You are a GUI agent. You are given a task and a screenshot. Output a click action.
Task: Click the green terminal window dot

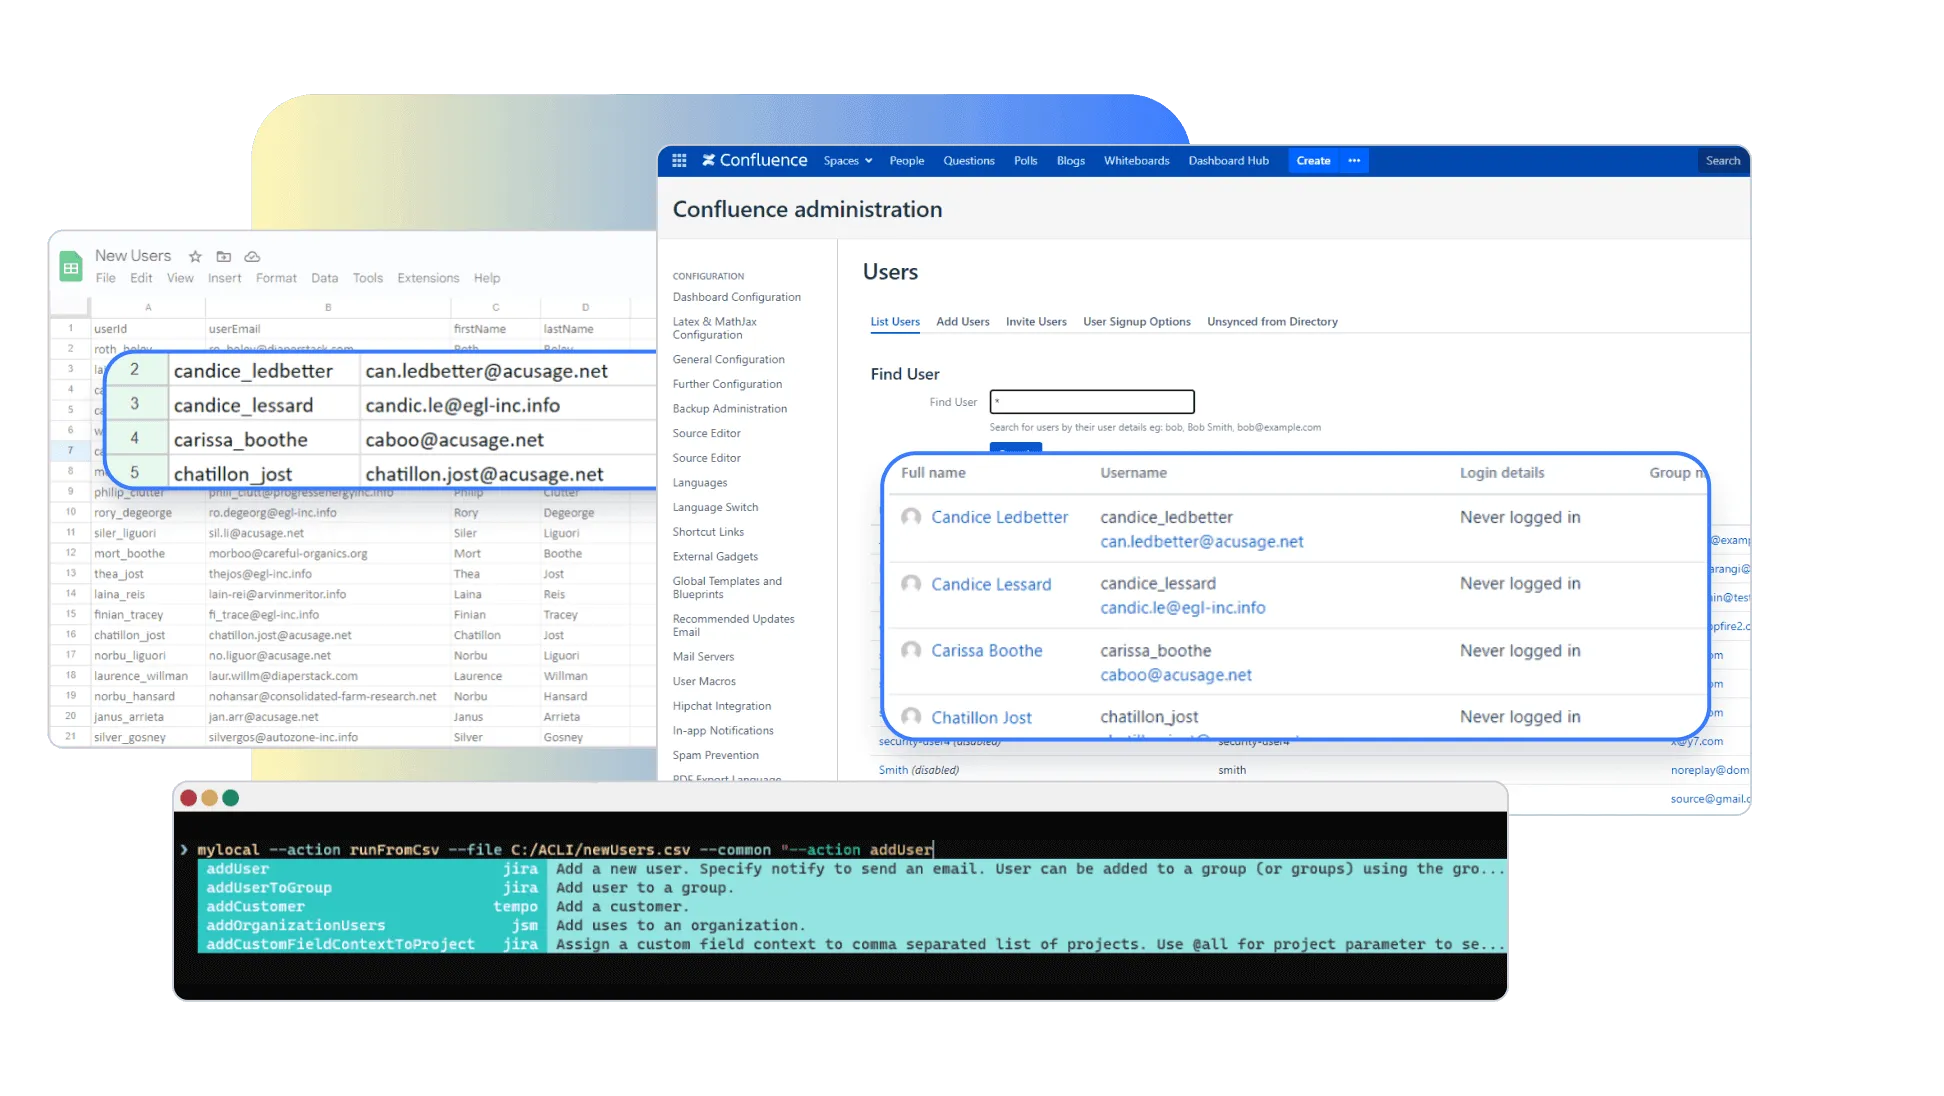[231, 798]
